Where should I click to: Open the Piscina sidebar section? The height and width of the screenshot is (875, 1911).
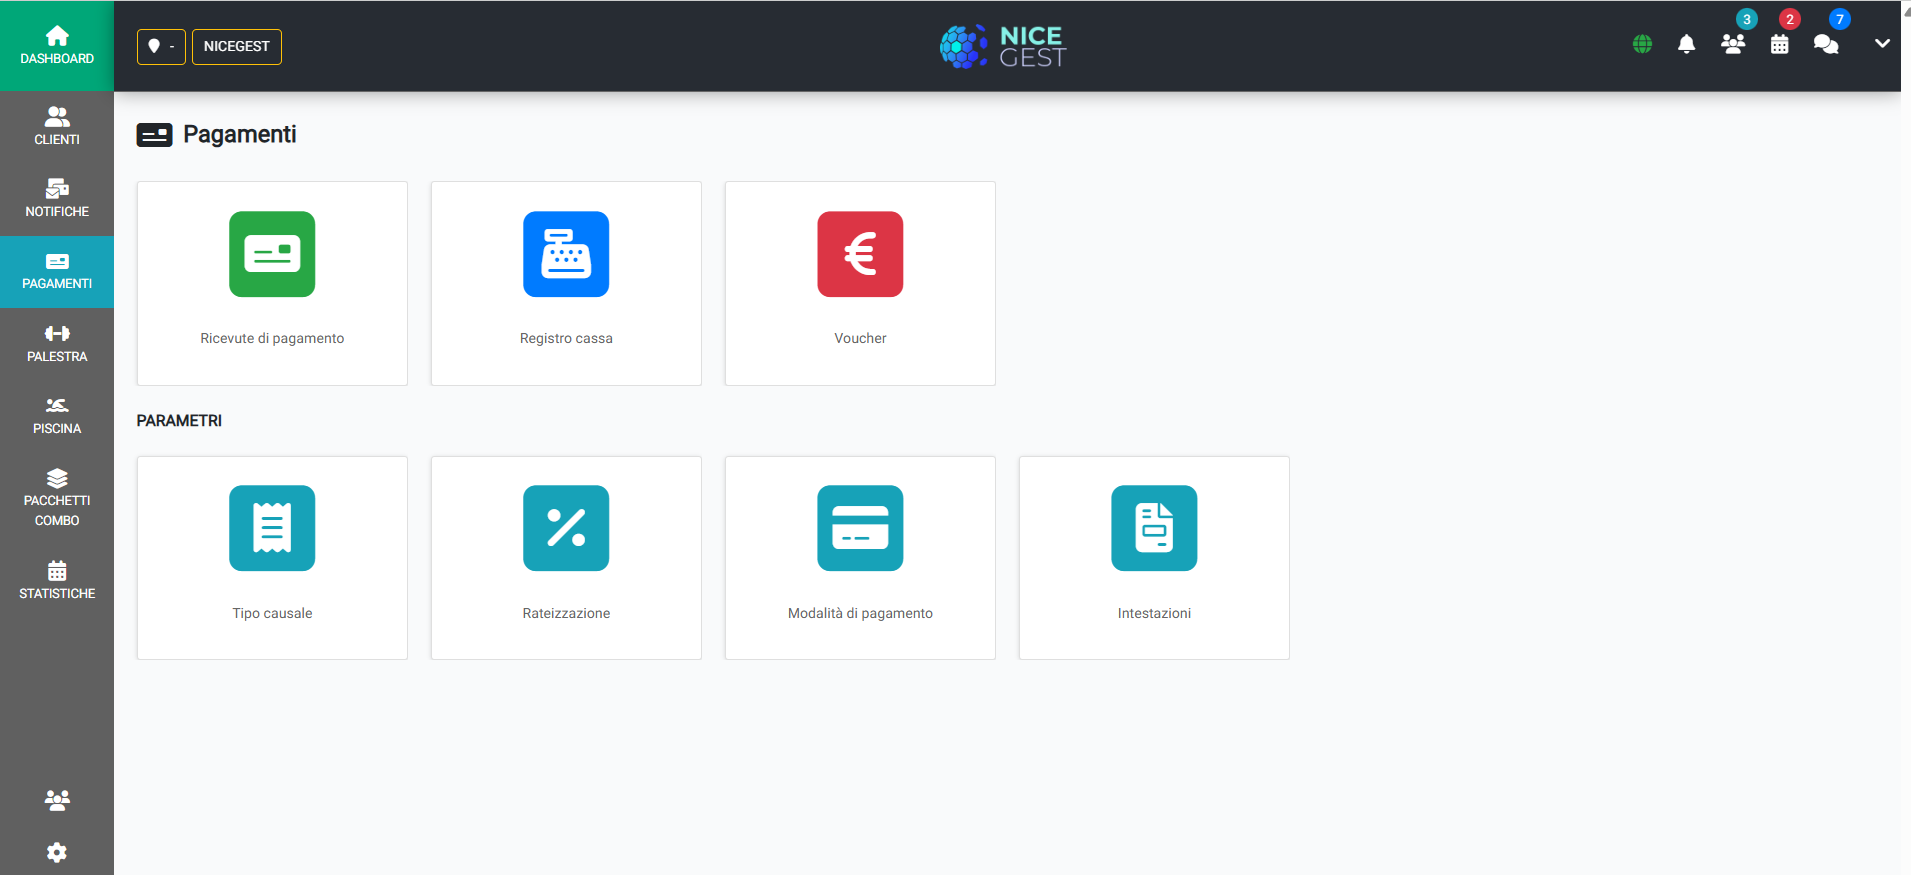(x=57, y=416)
